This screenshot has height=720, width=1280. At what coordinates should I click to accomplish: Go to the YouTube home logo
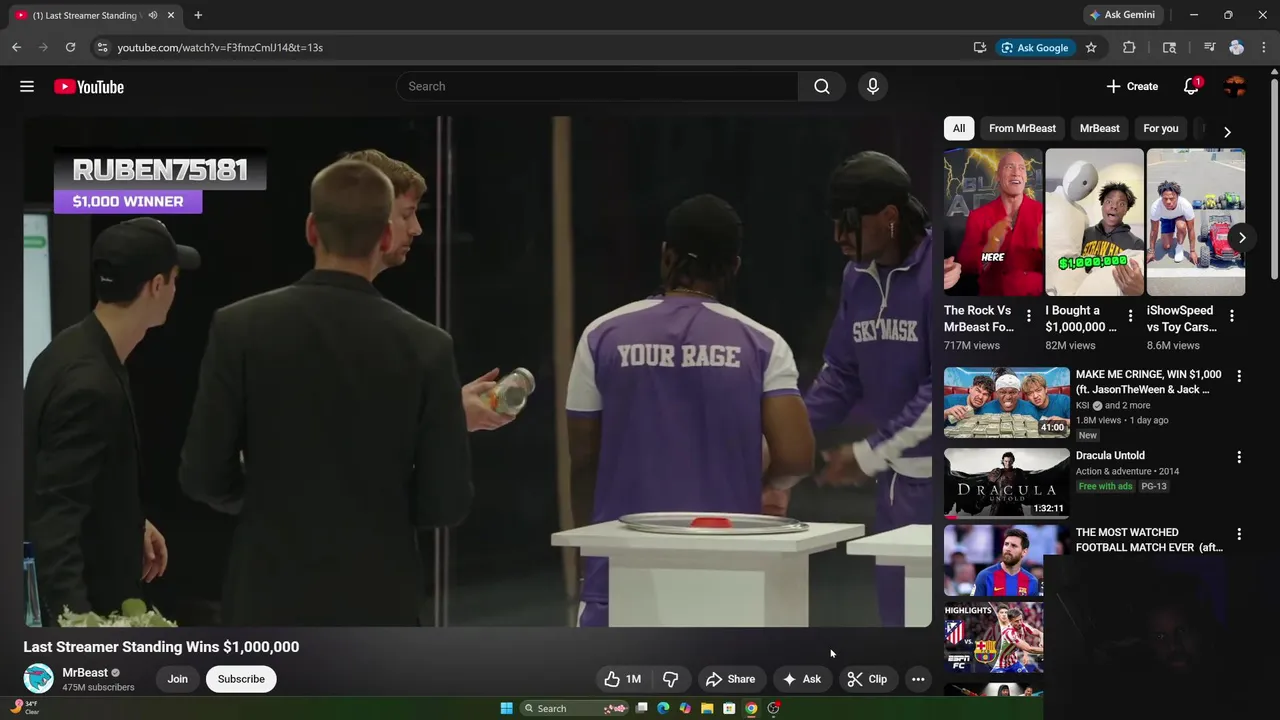89,87
